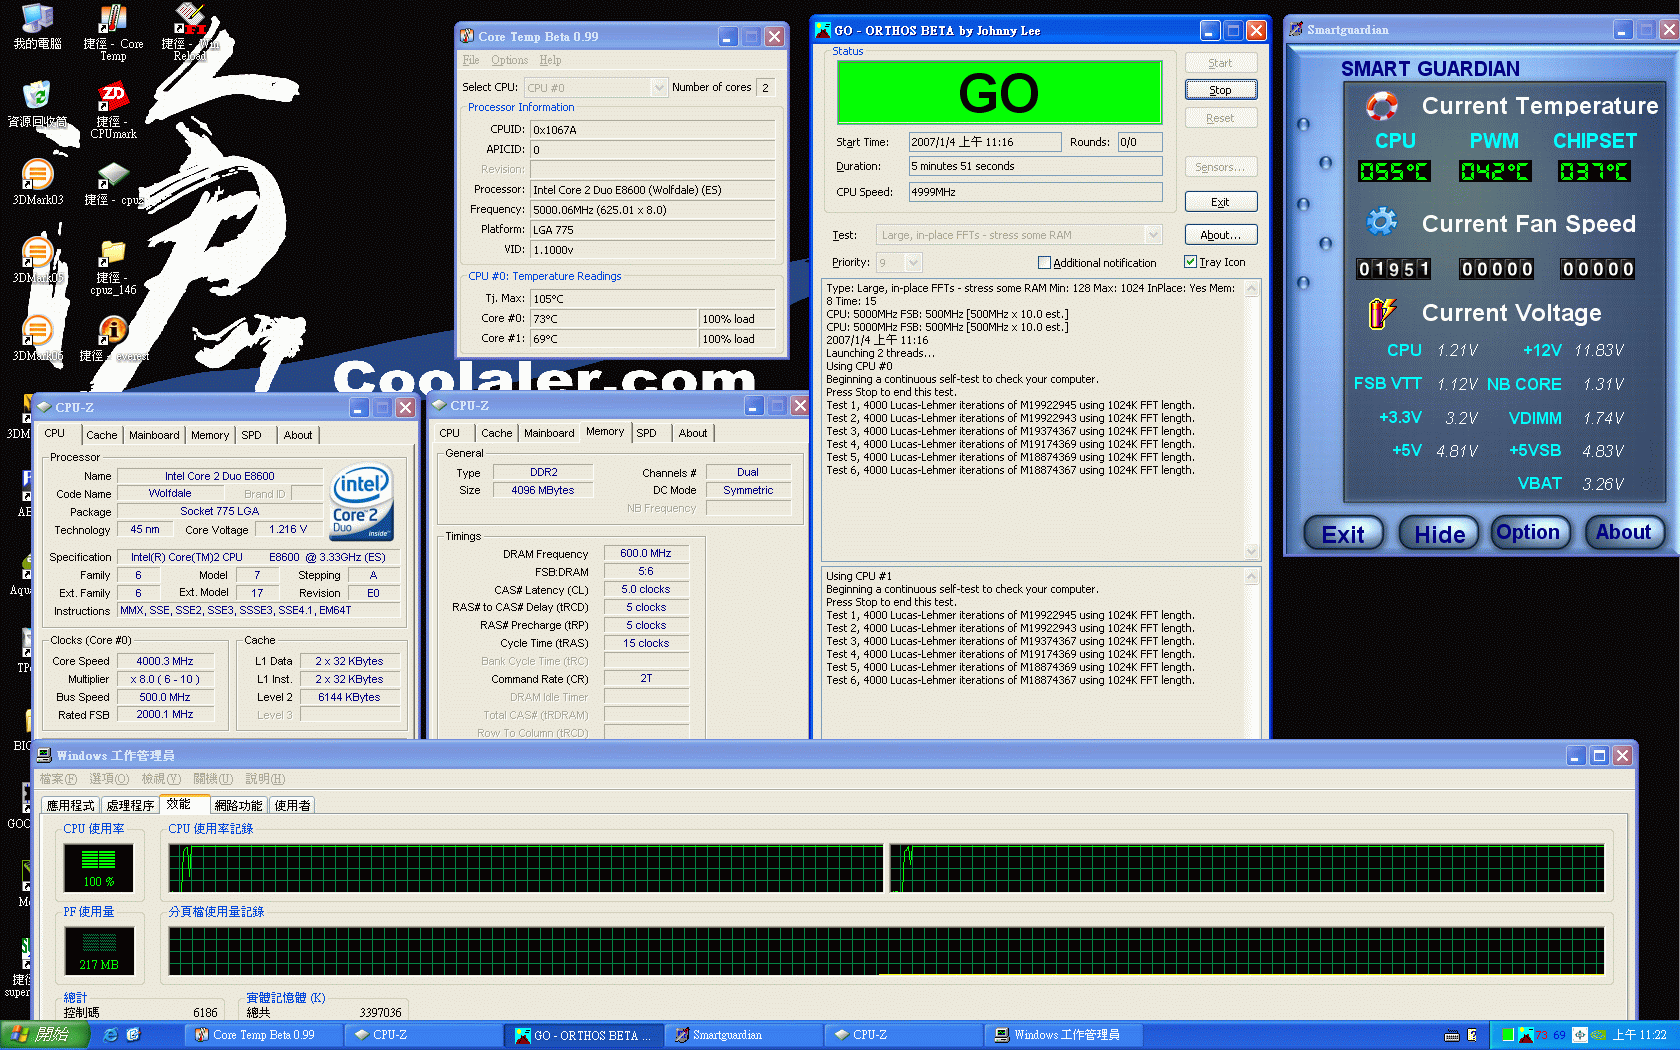Click About button in Smart Guardian
Viewport: 1680px width, 1050px height.
1623,532
